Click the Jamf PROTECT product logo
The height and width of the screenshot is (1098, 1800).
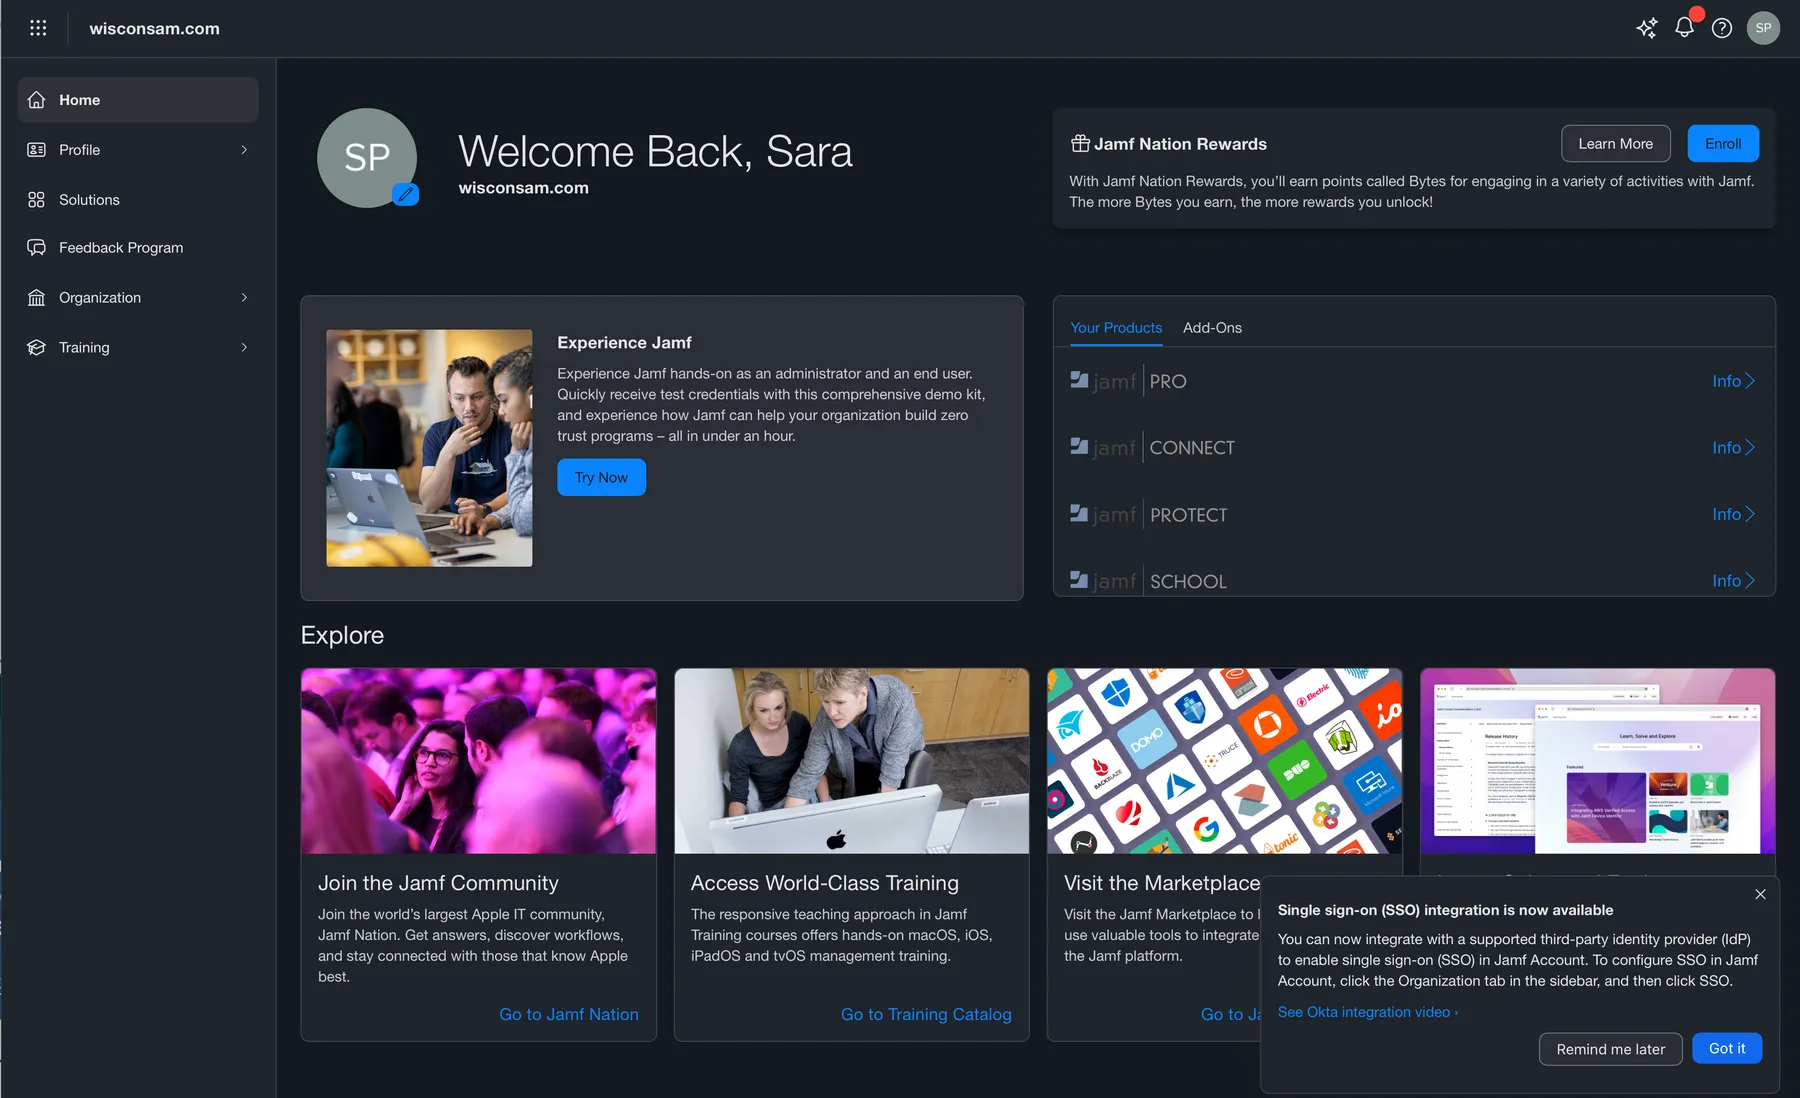click(1148, 515)
